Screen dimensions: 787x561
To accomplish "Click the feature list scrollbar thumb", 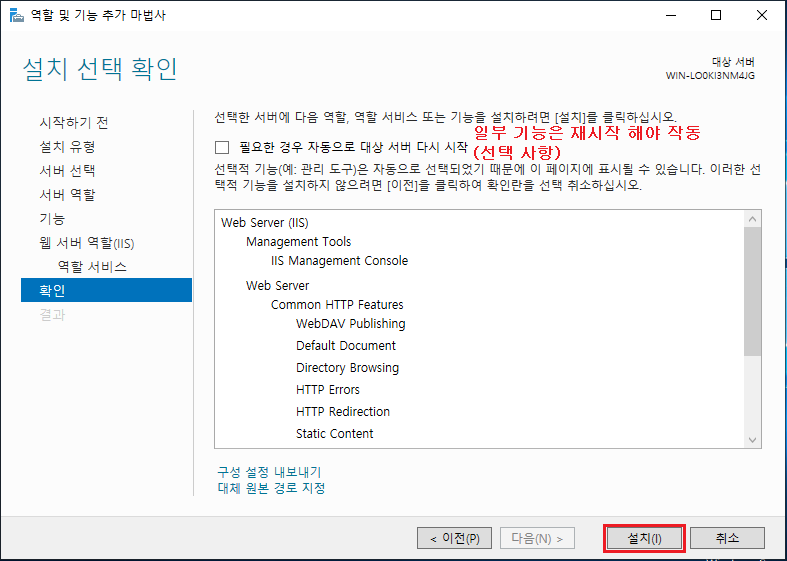I will 752,292.
